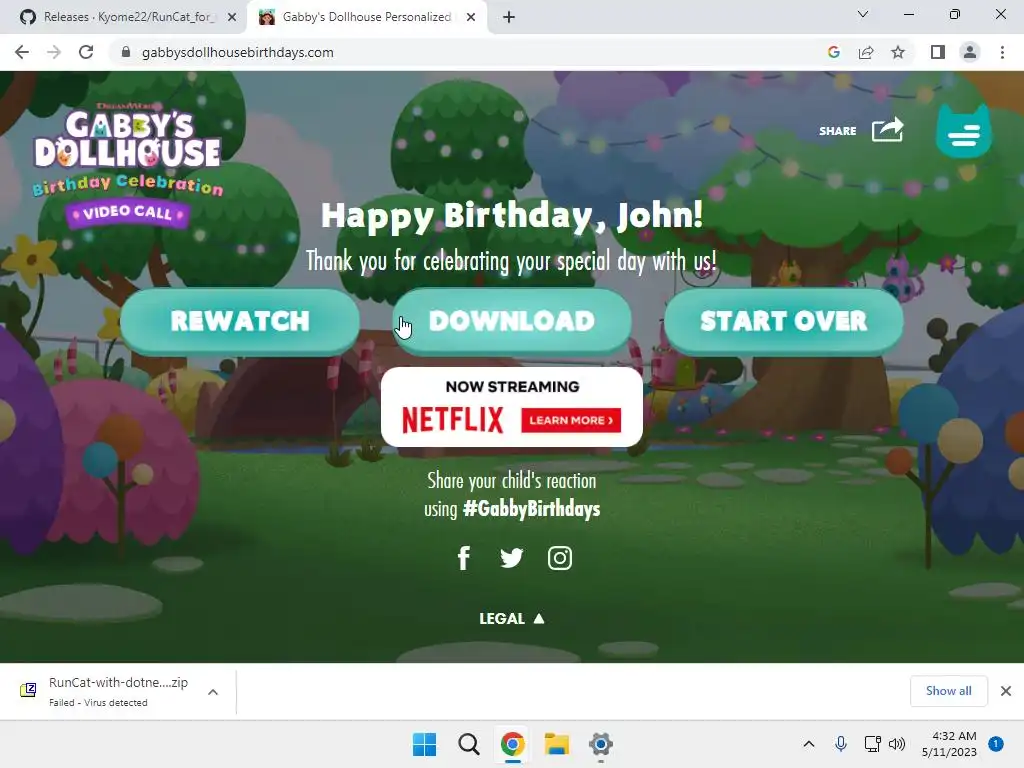1024x768 pixels.
Task: Open the Windows Start menu
Action: click(x=424, y=744)
